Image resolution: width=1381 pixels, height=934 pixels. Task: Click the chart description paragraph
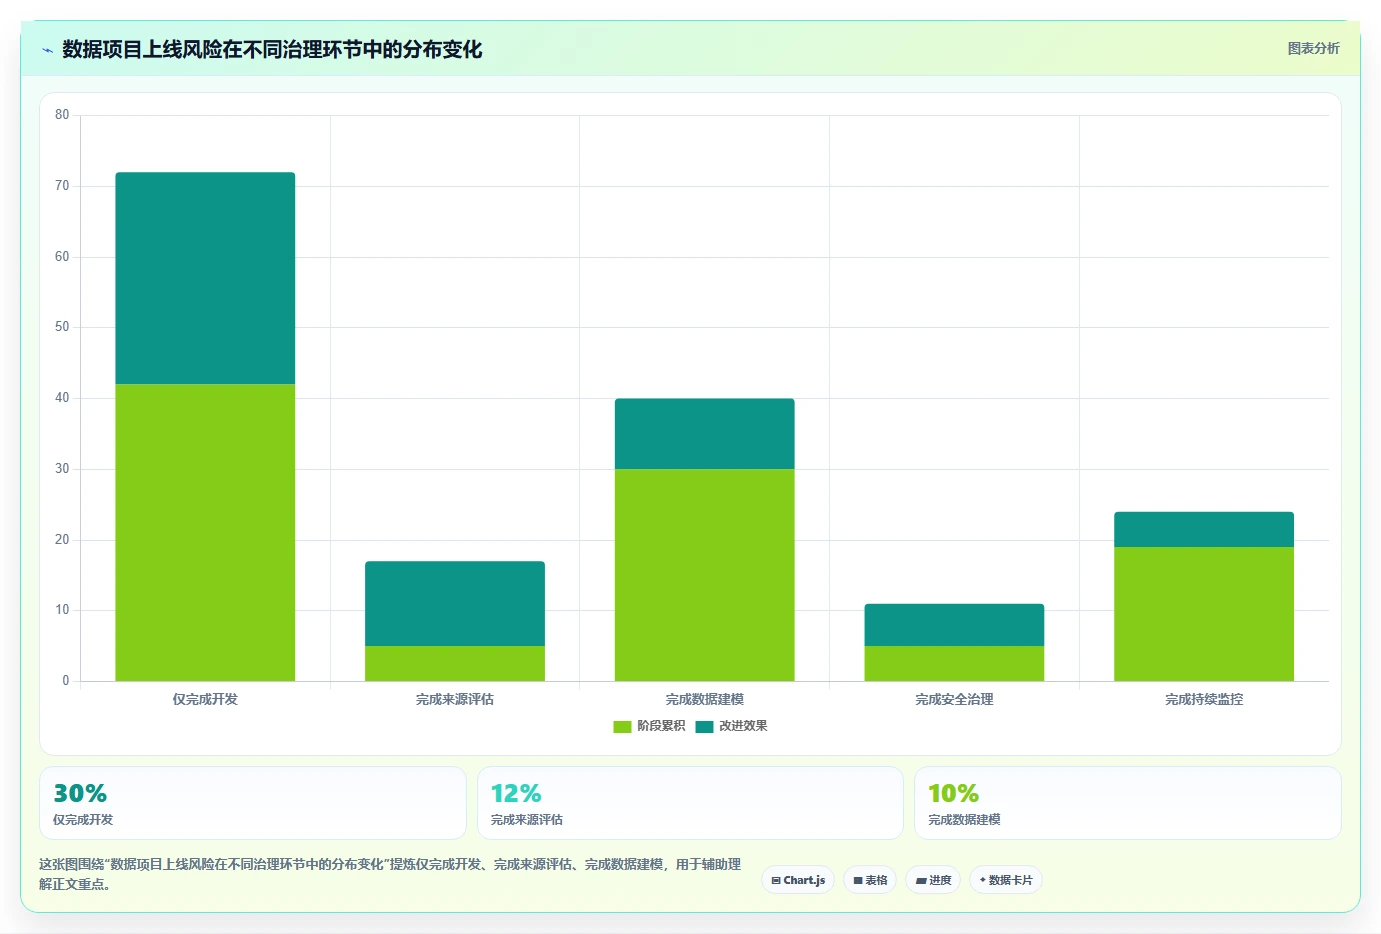(x=390, y=874)
